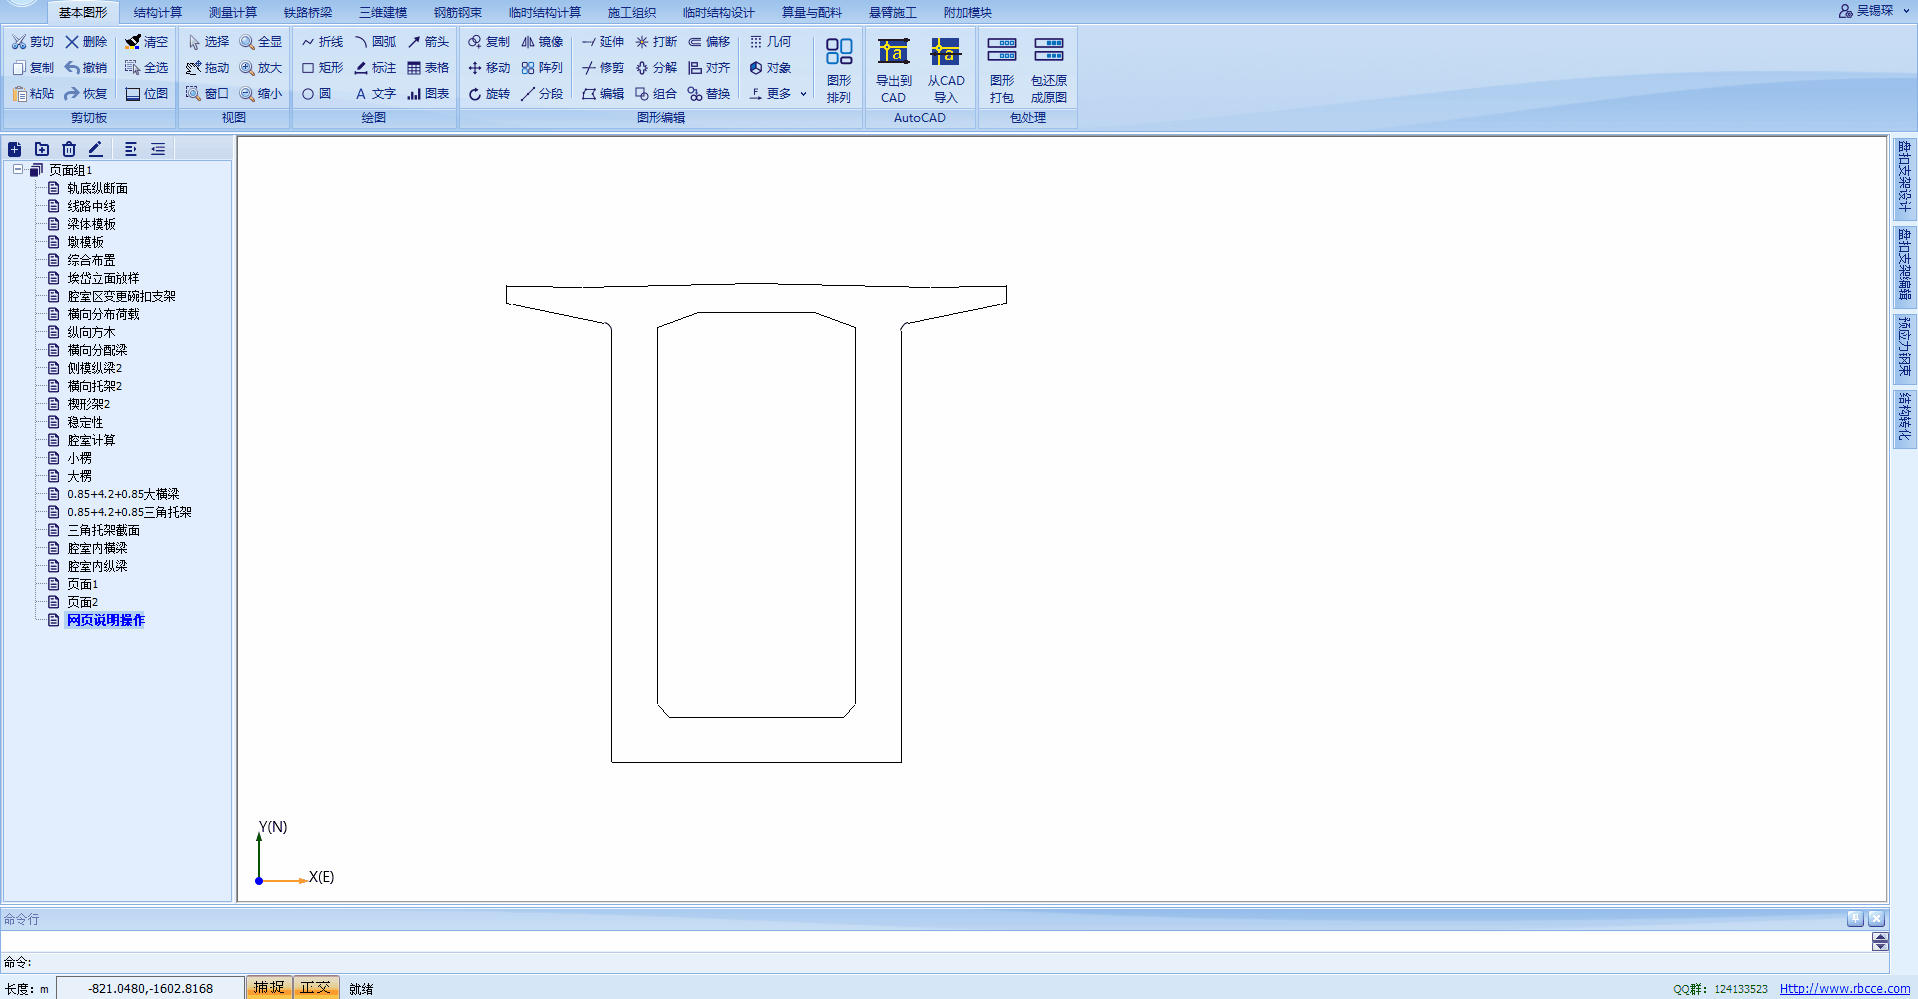This screenshot has width=1918, height=999.
Task: Click the new page icon in tree toolbar
Action: (15, 149)
